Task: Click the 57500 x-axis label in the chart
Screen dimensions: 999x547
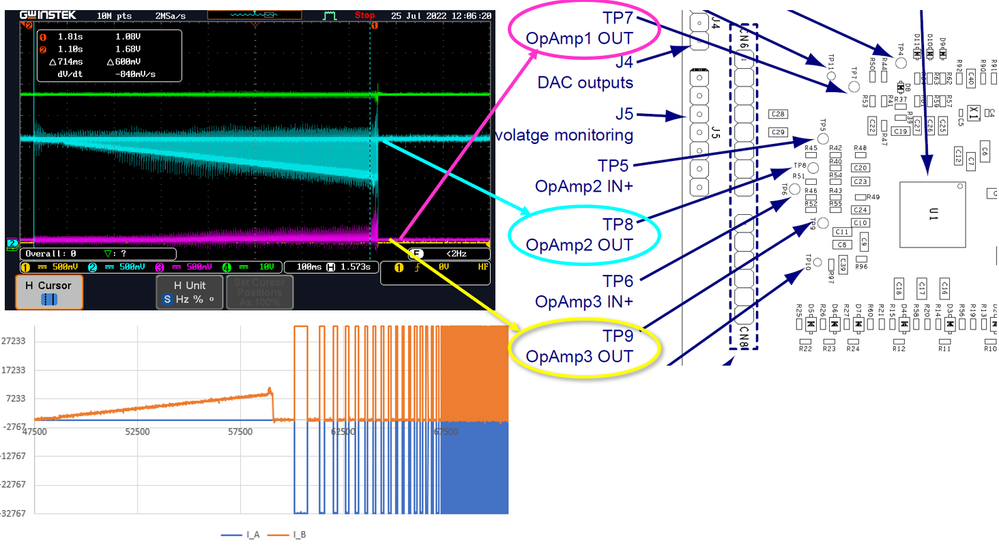Action: (240, 432)
